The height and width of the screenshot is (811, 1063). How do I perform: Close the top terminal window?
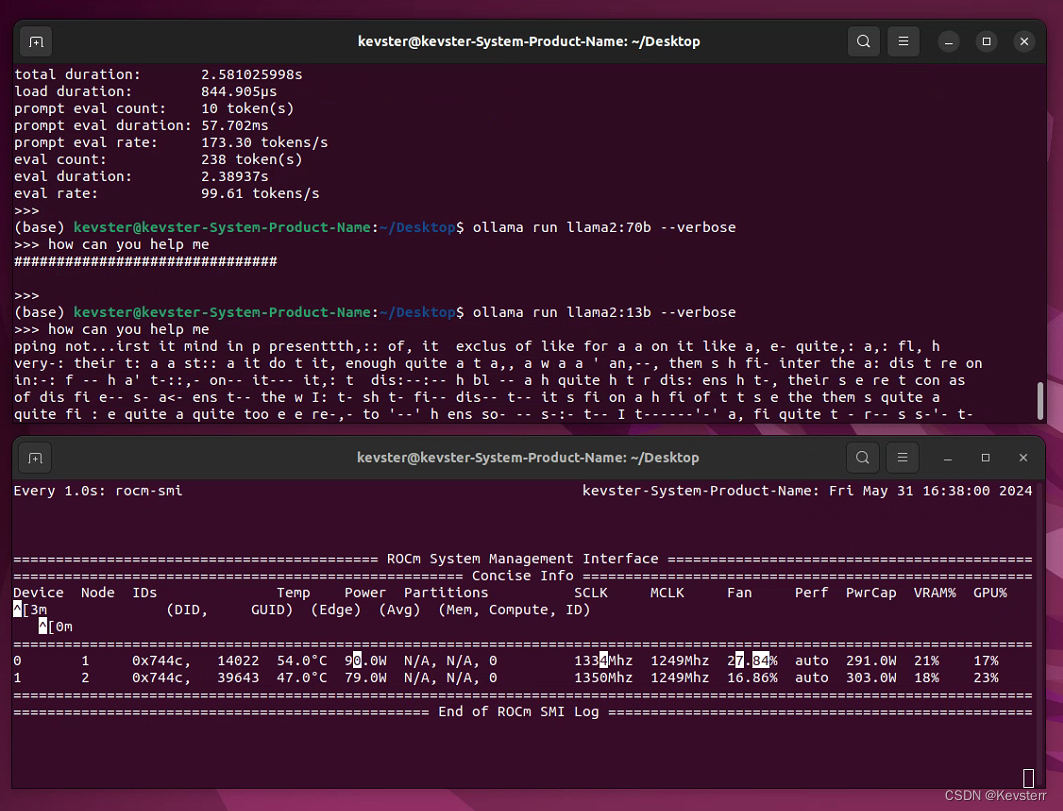tap(1024, 42)
